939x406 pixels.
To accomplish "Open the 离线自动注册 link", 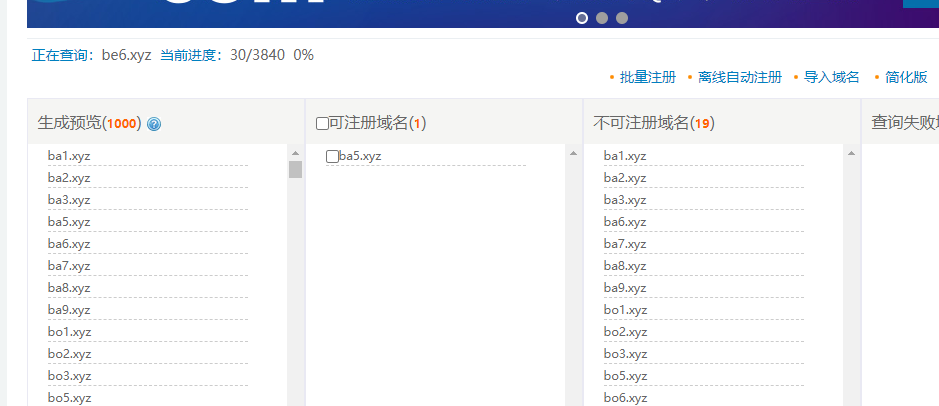I will (740, 77).
